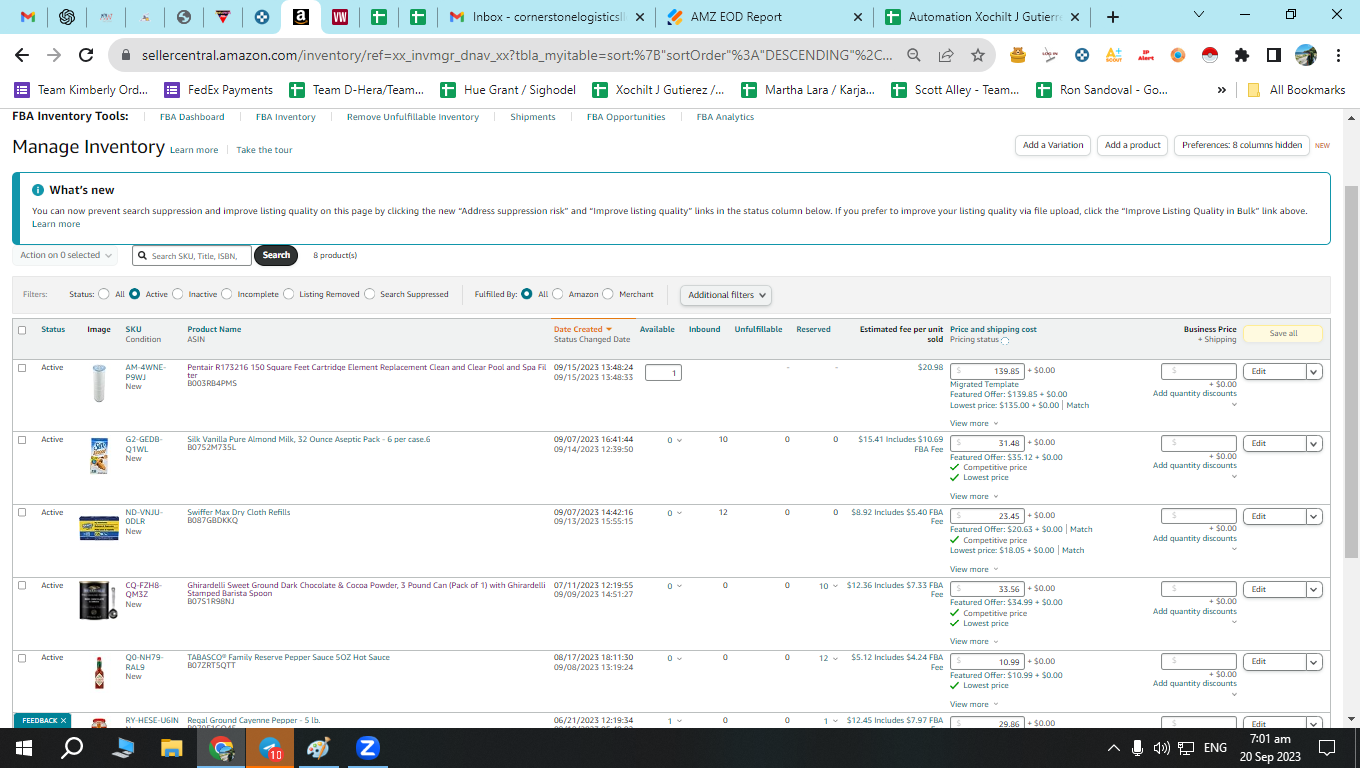1360x768 pixels.
Task: Click the Search button
Action: (276, 255)
